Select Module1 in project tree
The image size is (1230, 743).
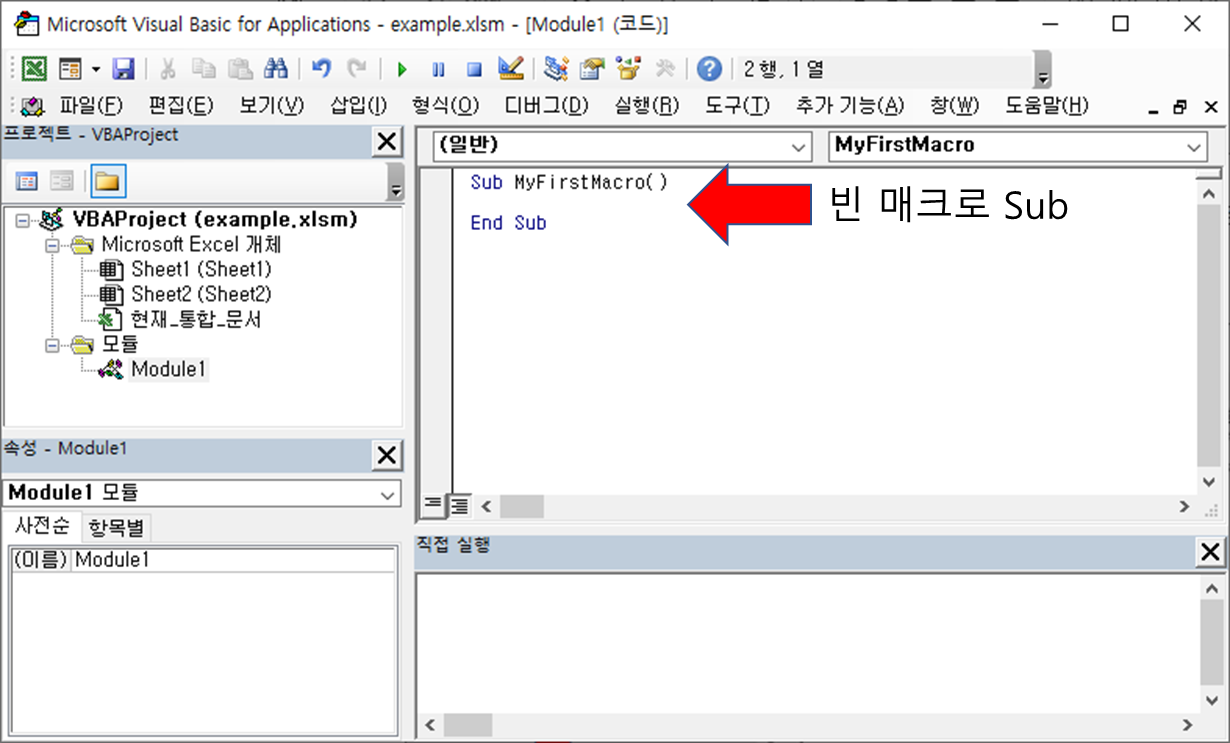(x=169, y=370)
